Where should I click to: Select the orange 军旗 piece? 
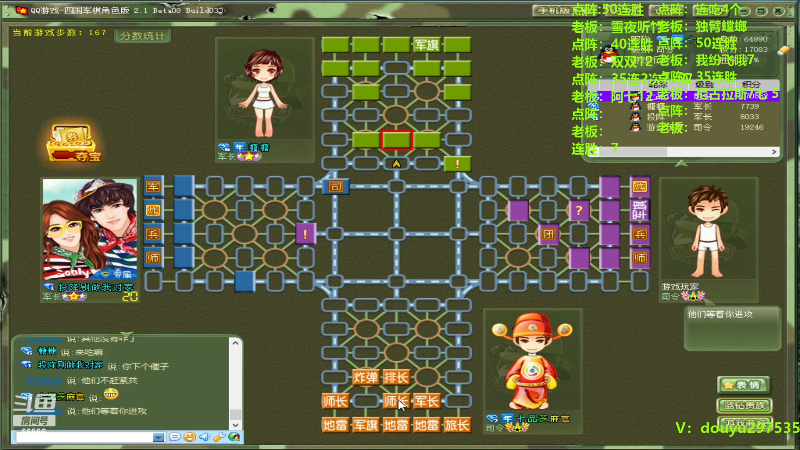coord(366,425)
